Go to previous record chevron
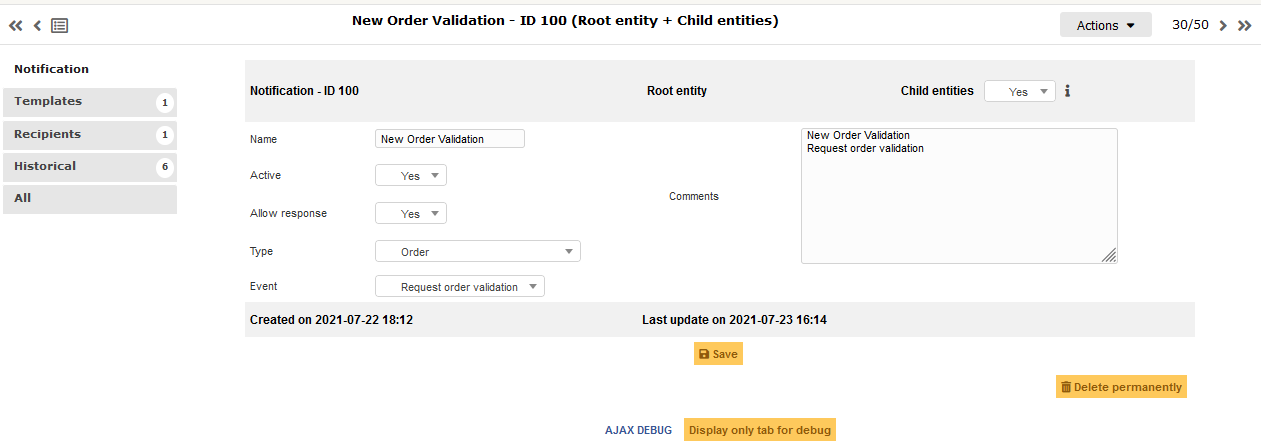The height and width of the screenshot is (441, 1261). tap(37, 26)
